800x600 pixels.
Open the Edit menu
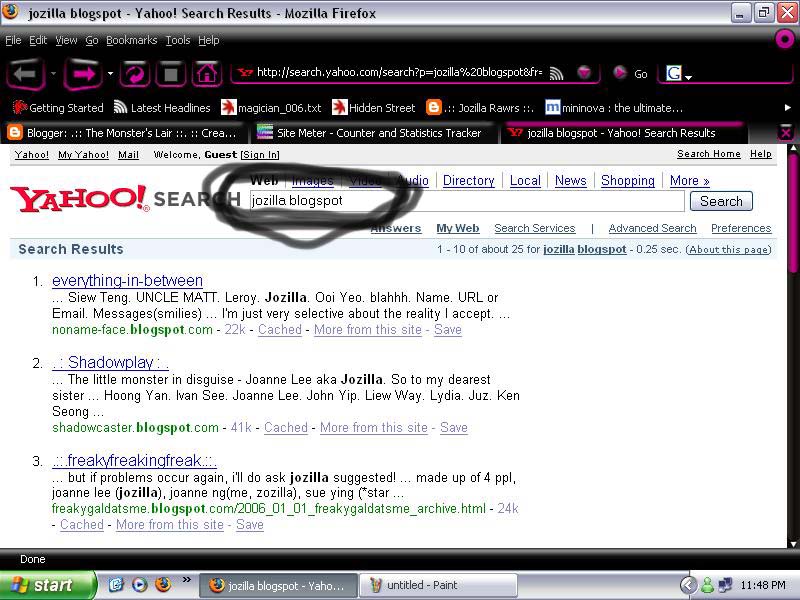pyautogui.click(x=38, y=40)
